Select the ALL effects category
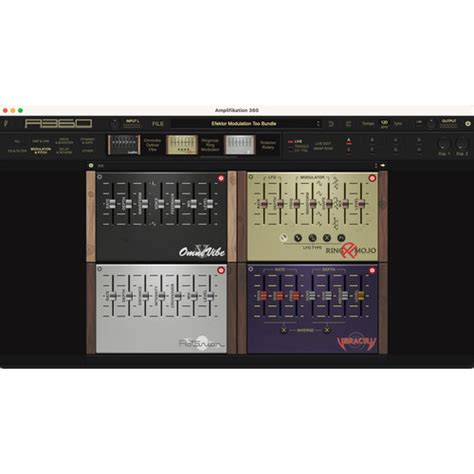Image resolution: width=474 pixels, height=474 pixels. coord(17,141)
